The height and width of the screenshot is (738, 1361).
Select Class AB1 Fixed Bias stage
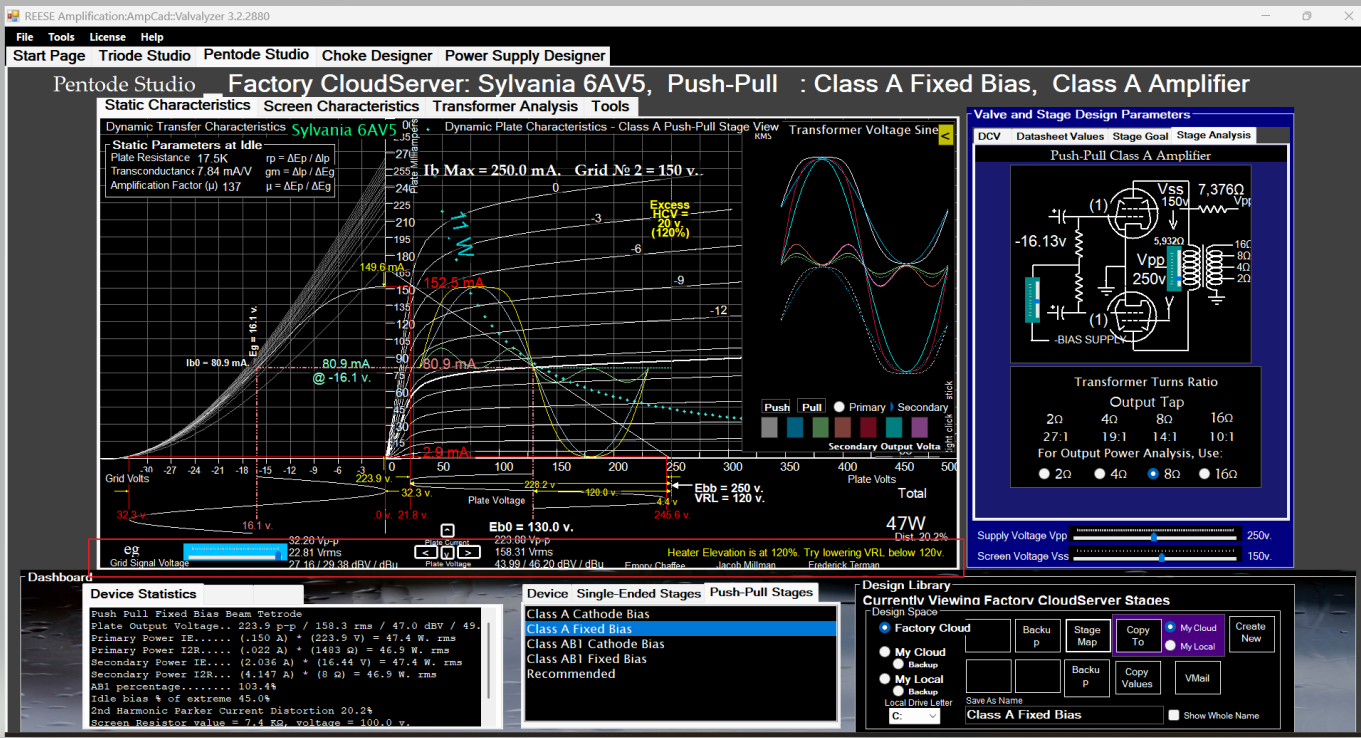pos(680,659)
